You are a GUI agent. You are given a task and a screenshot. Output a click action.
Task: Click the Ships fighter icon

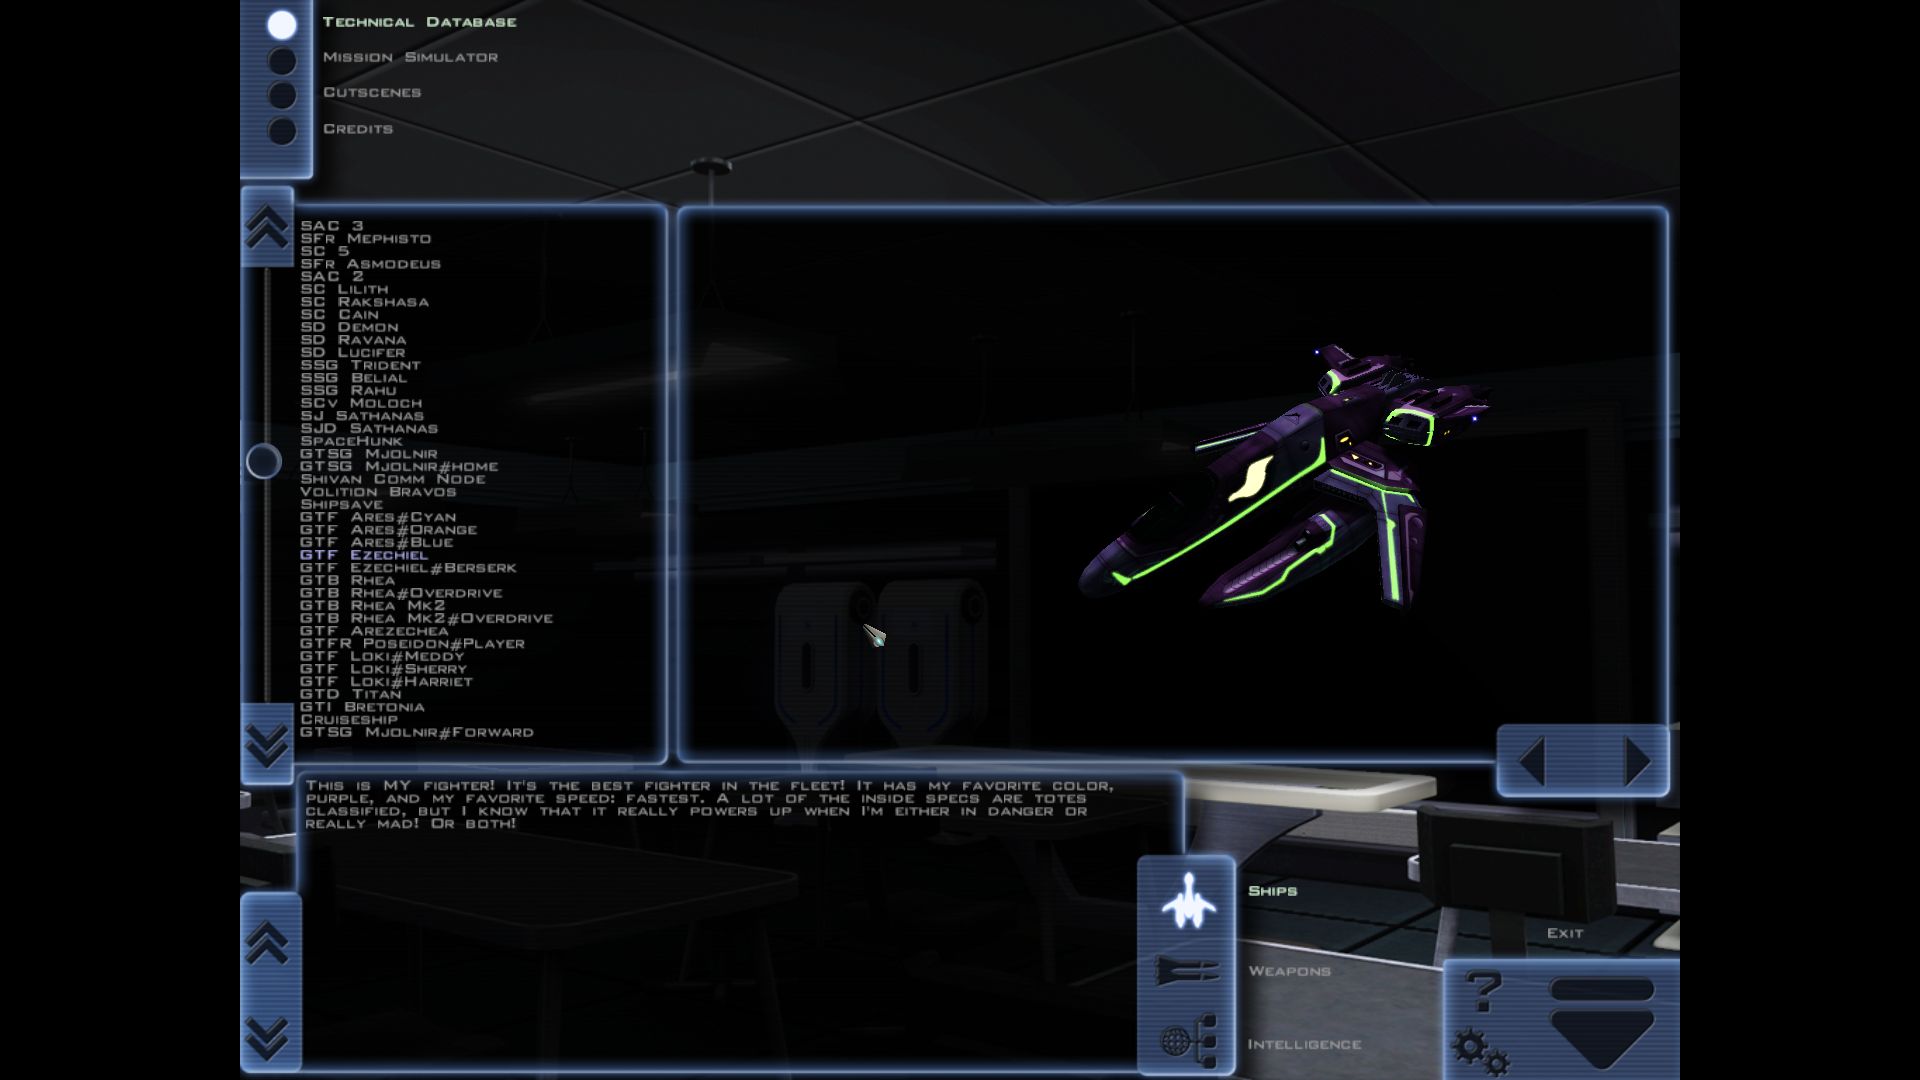click(1188, 900)
